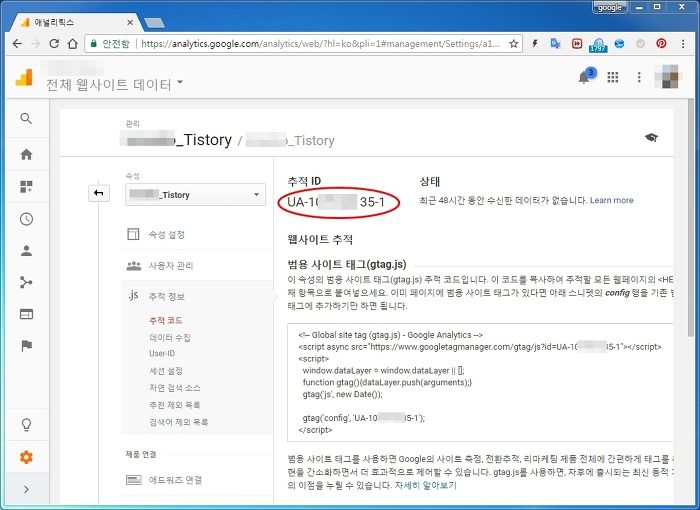Click the browser forward arrow
This screenshot has height=510, width=700.
(x=36, y=44)
